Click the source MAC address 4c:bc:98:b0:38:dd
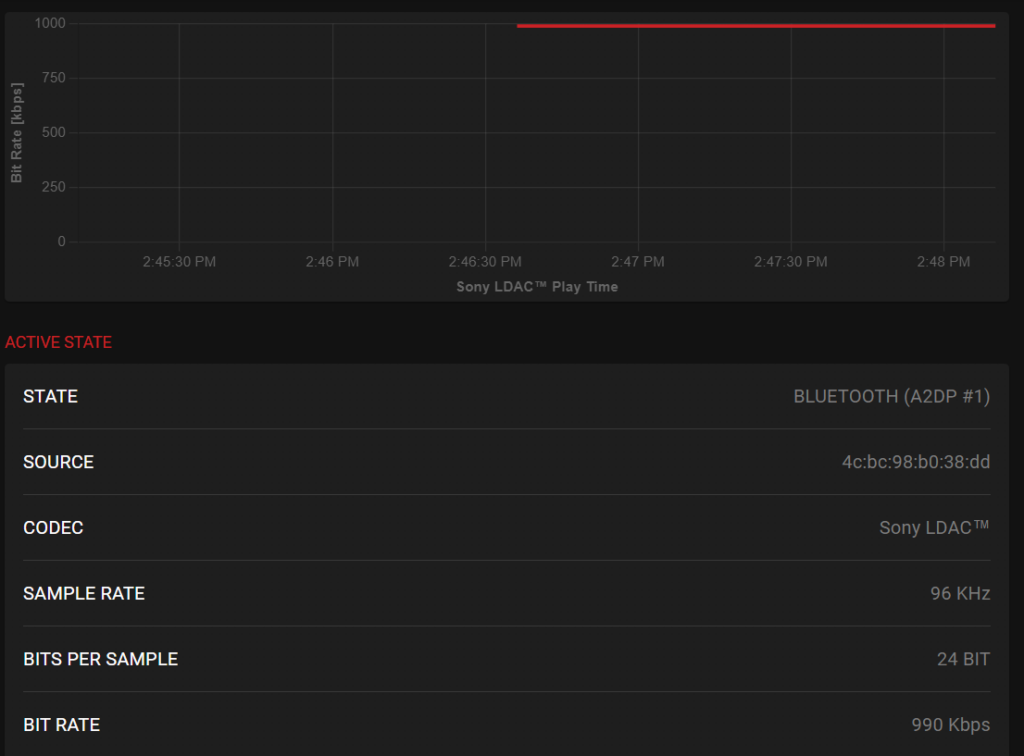 (x=915, y=462)
